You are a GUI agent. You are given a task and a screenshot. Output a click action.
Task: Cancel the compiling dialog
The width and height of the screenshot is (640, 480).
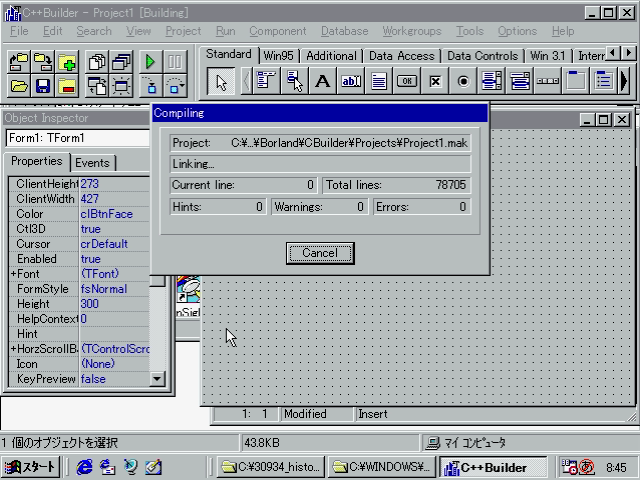click(x=320, y=253)
